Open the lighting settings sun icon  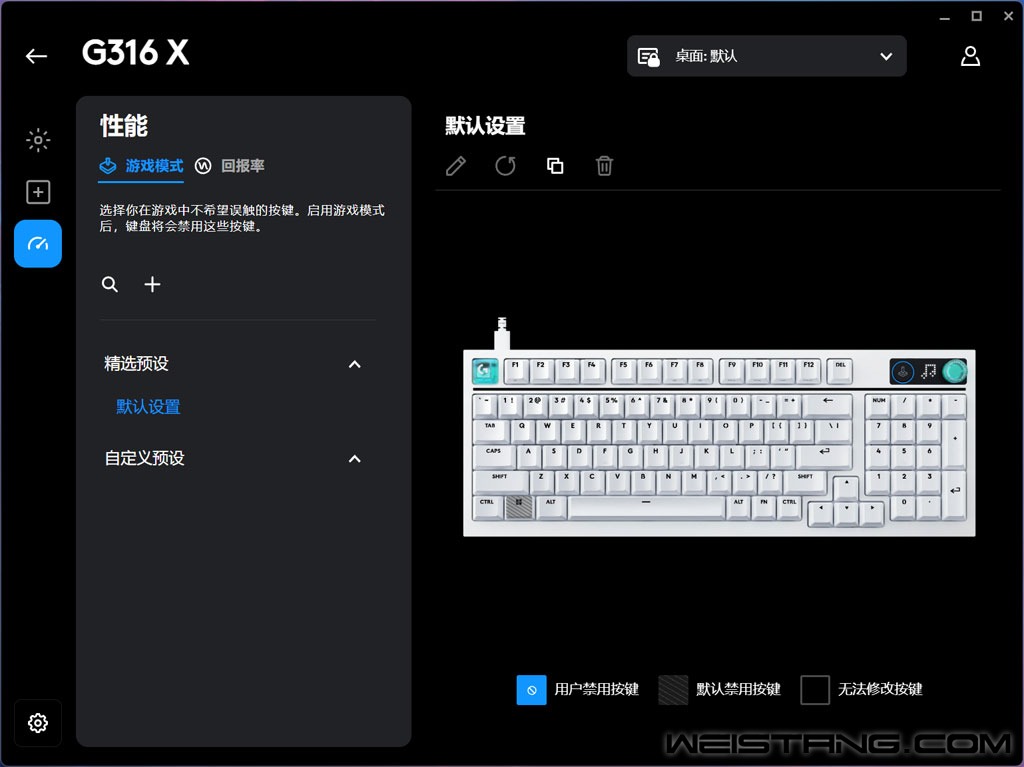coord(38,140)
